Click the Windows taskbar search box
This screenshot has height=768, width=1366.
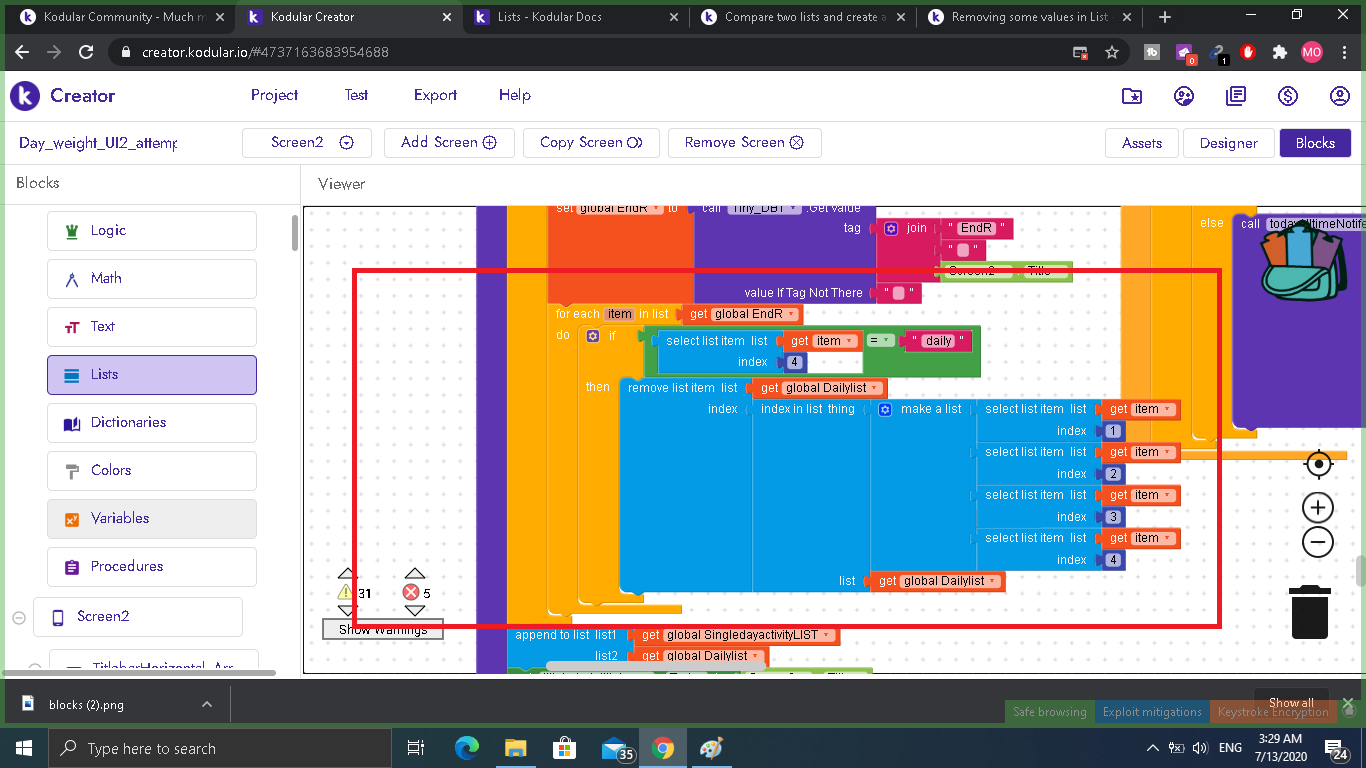pos(220,748)
